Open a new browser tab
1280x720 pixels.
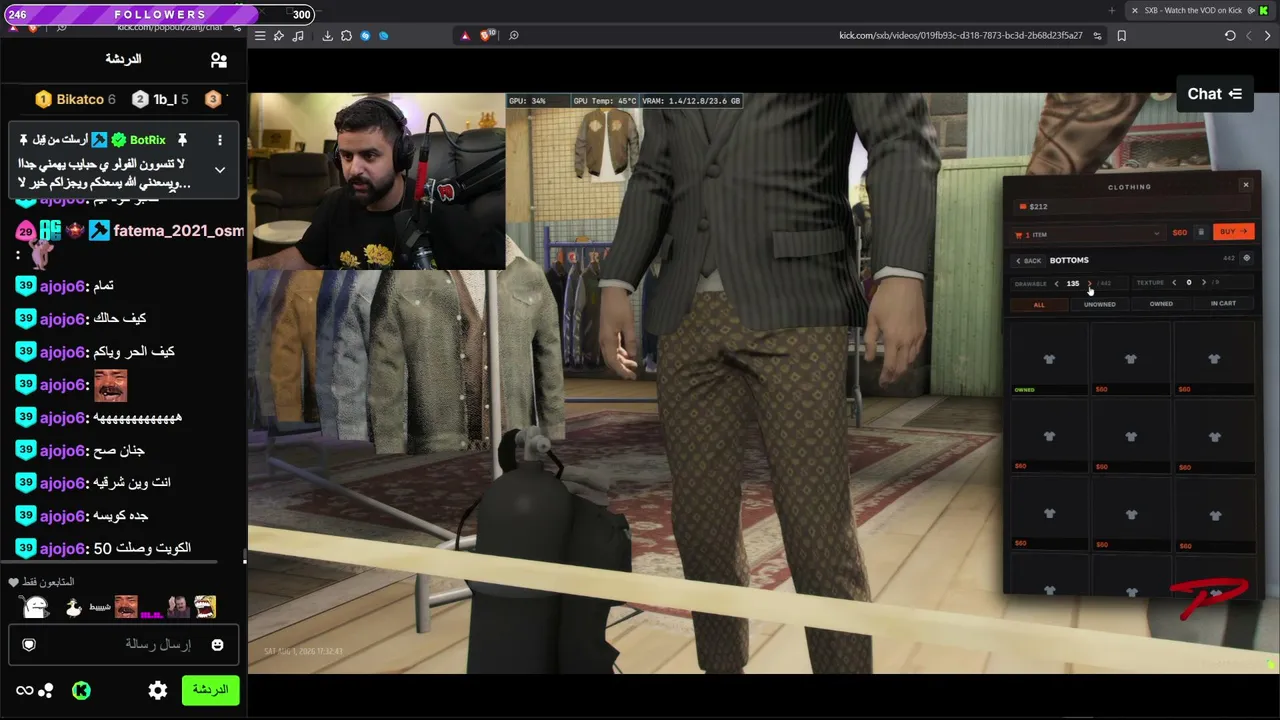tap(1112, 11)
